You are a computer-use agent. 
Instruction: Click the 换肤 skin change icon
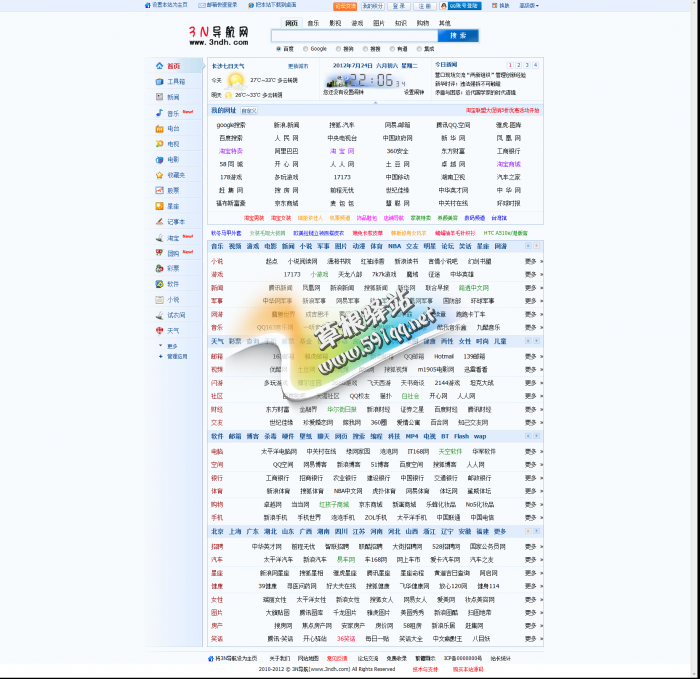(495, 6)
